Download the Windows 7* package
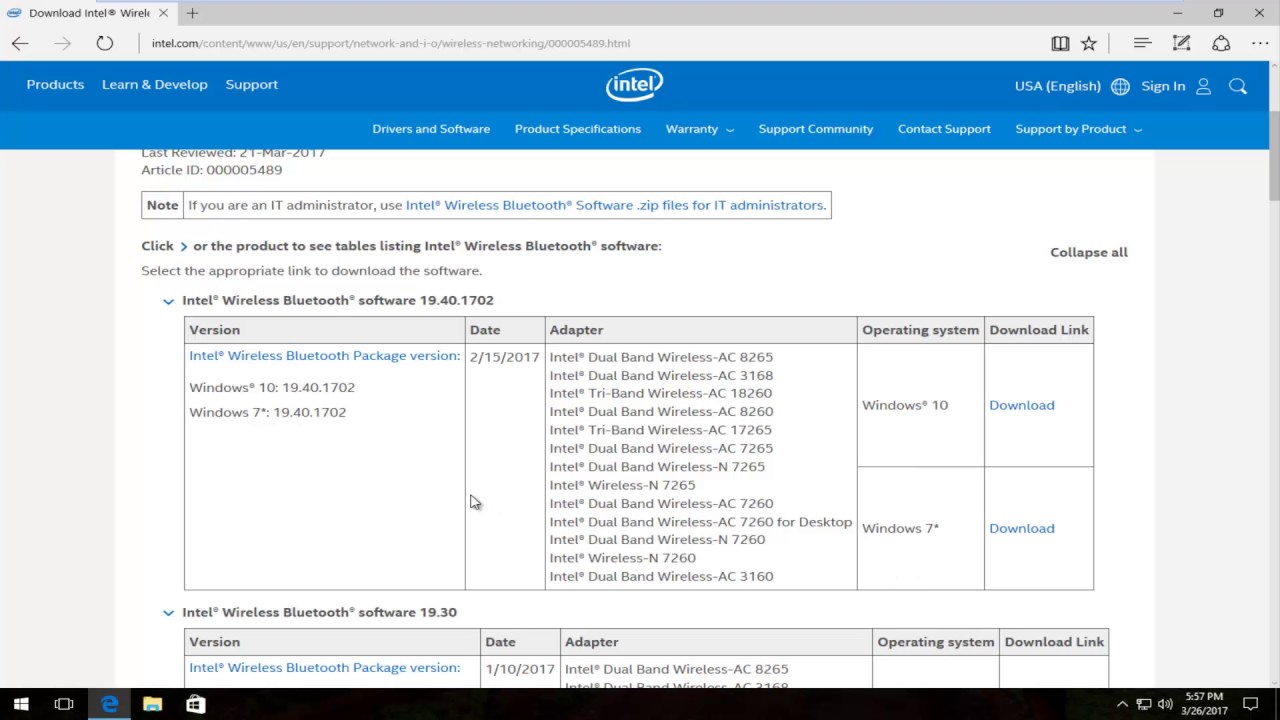The width and height of the screenshot is (1280, 720). click(x=1021, y=528)
